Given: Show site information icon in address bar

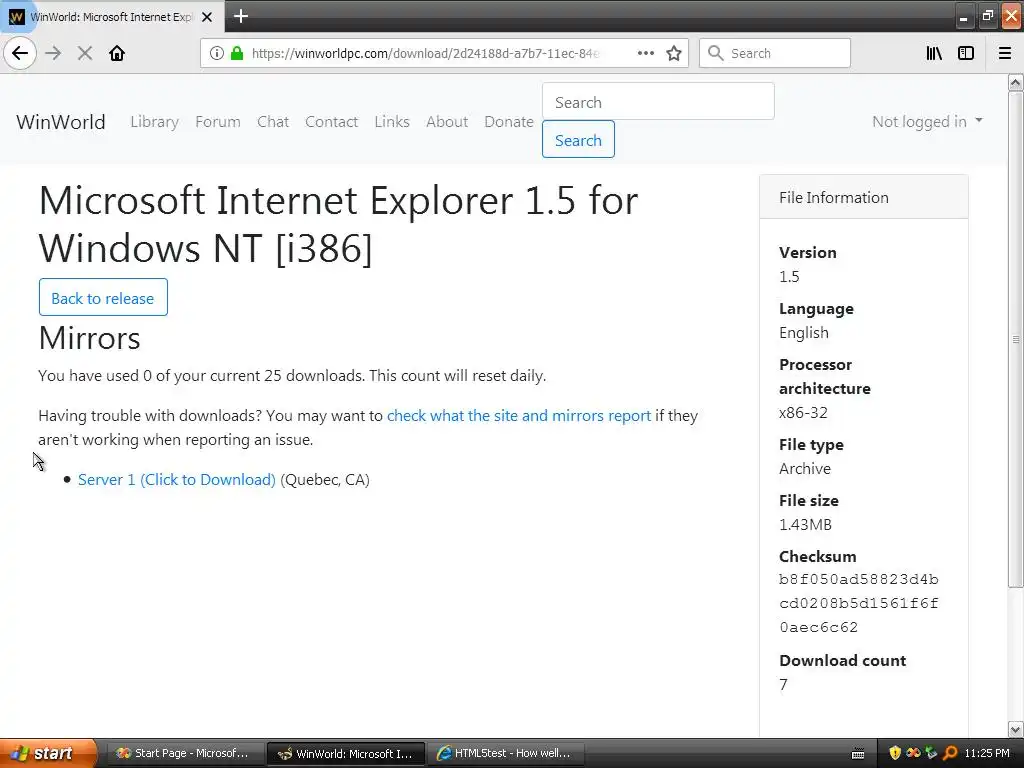Looking at the screenshot, I should point(216,53).
